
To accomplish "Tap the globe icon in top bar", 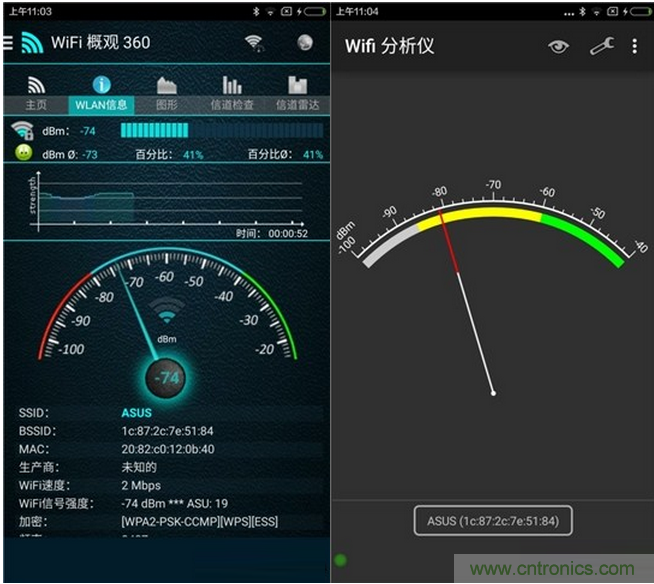I will (x=305, y=43).
